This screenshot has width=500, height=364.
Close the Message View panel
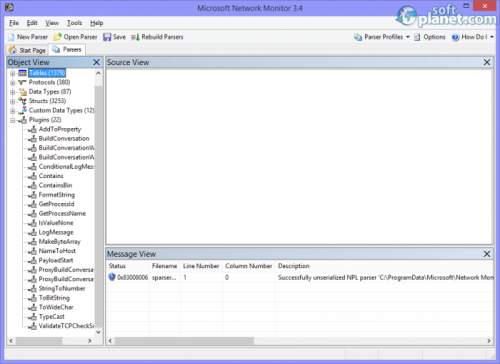coord(487,254)
